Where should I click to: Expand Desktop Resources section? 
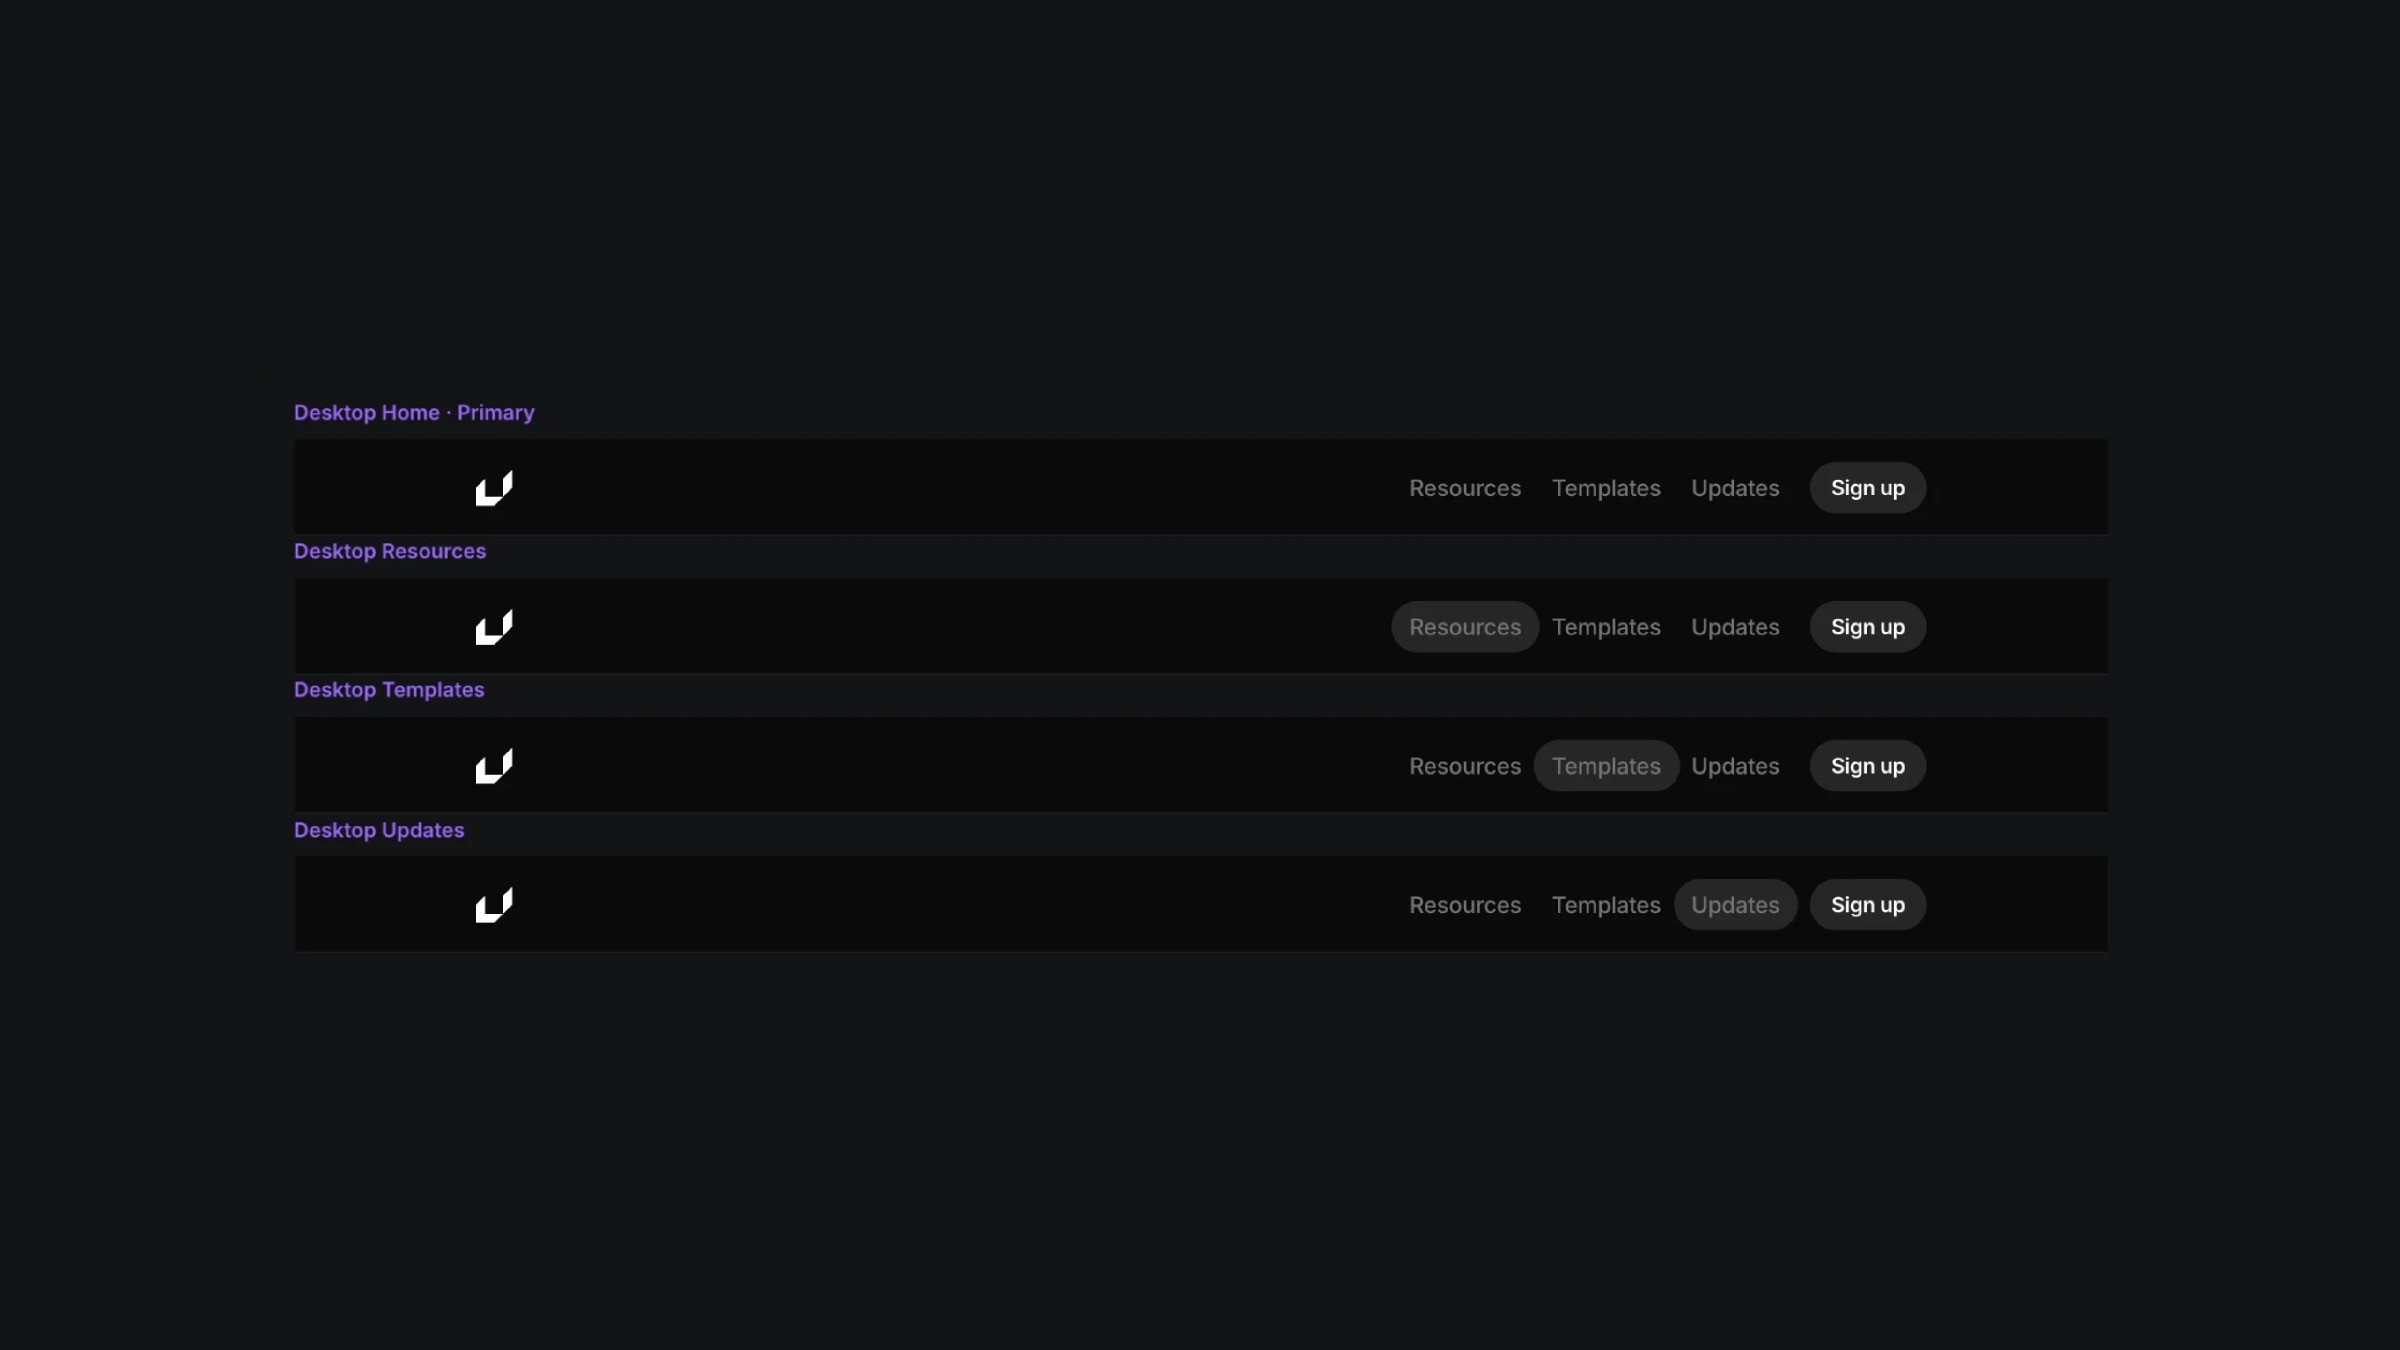391,551
